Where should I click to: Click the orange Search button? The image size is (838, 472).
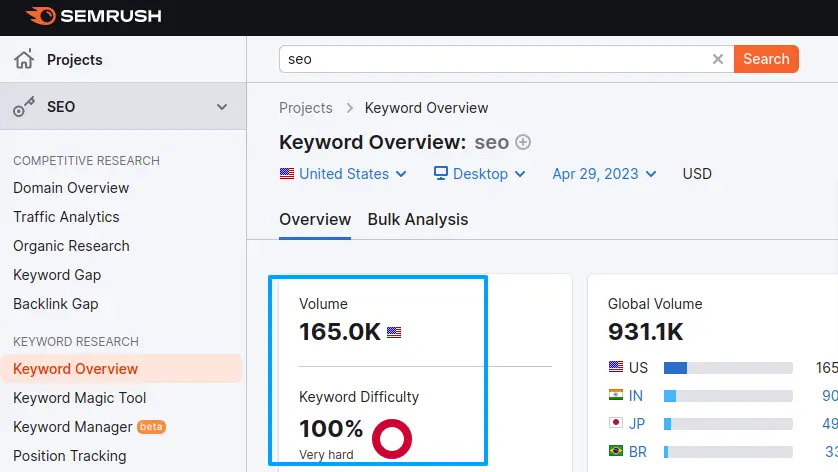(x=766, y=59)
